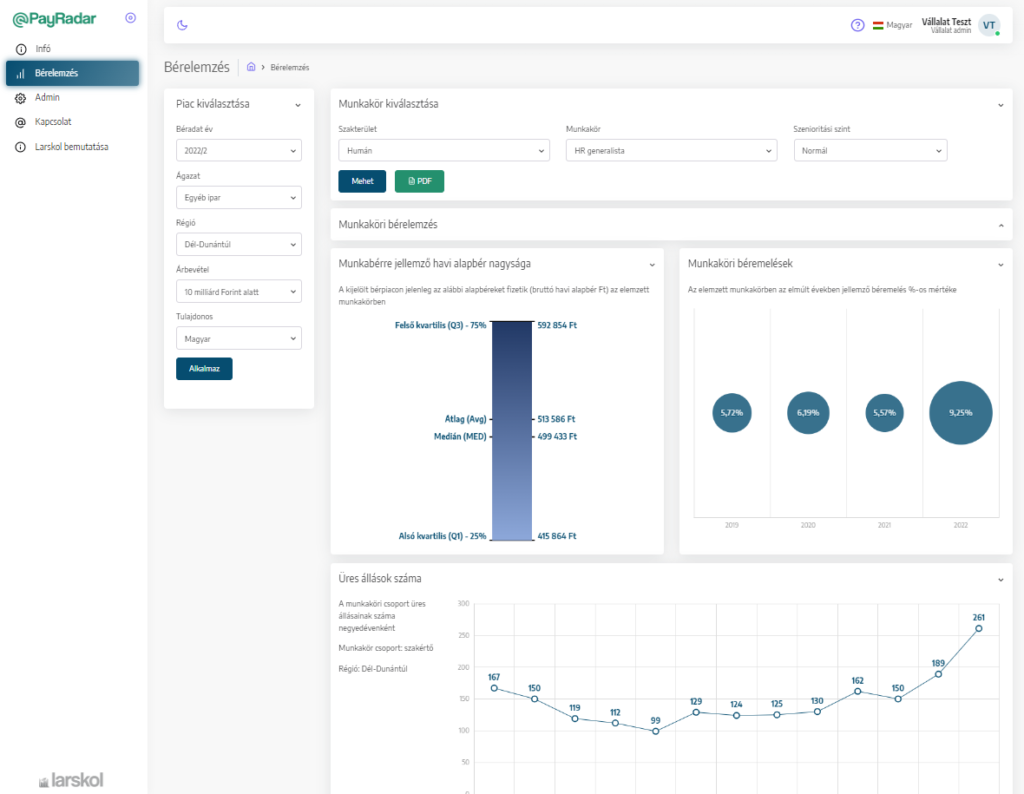
Task: Go to Admin in the sidebar
Action: pos(47,98)
